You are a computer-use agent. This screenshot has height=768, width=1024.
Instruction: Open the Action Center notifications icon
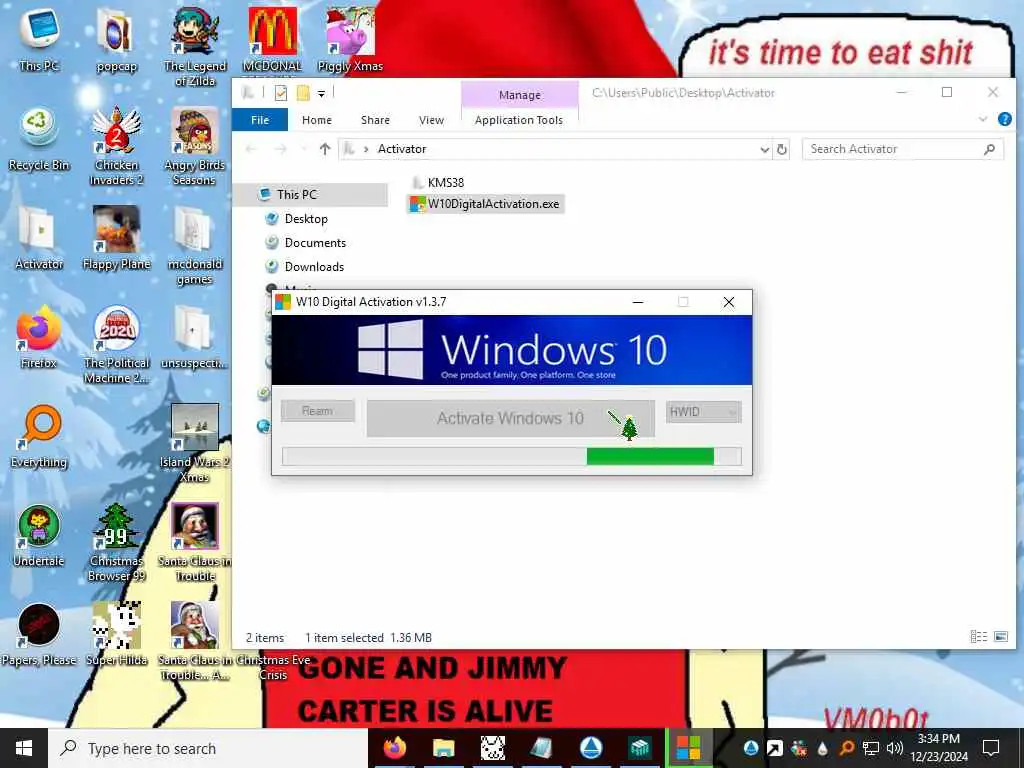click(991, 748)
